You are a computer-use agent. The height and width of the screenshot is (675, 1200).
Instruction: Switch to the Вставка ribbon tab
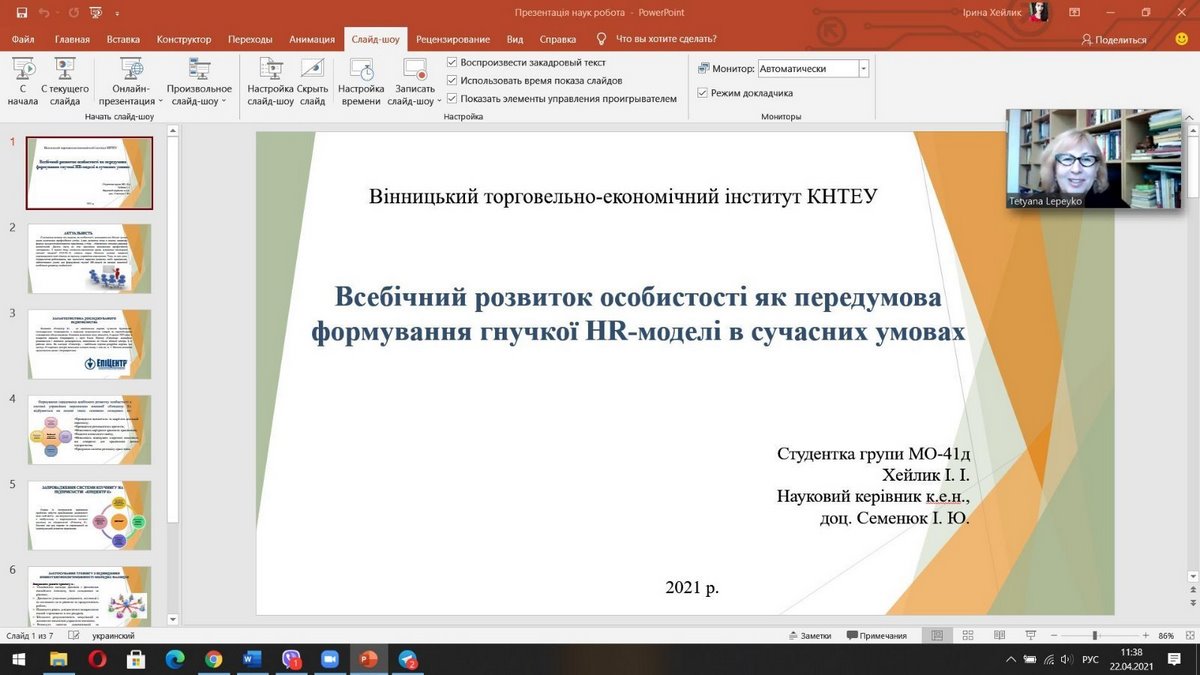123,39
